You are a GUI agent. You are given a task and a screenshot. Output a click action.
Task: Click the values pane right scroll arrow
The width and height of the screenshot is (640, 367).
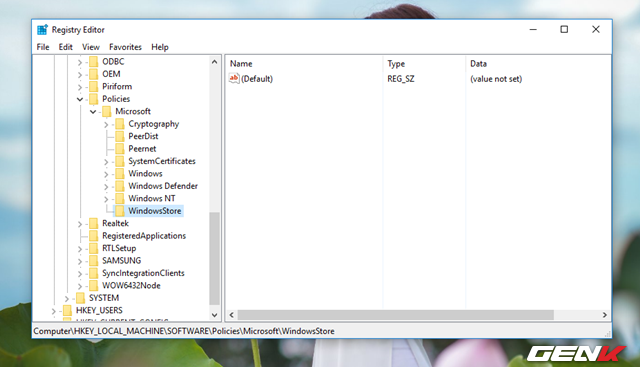[604, 315]
